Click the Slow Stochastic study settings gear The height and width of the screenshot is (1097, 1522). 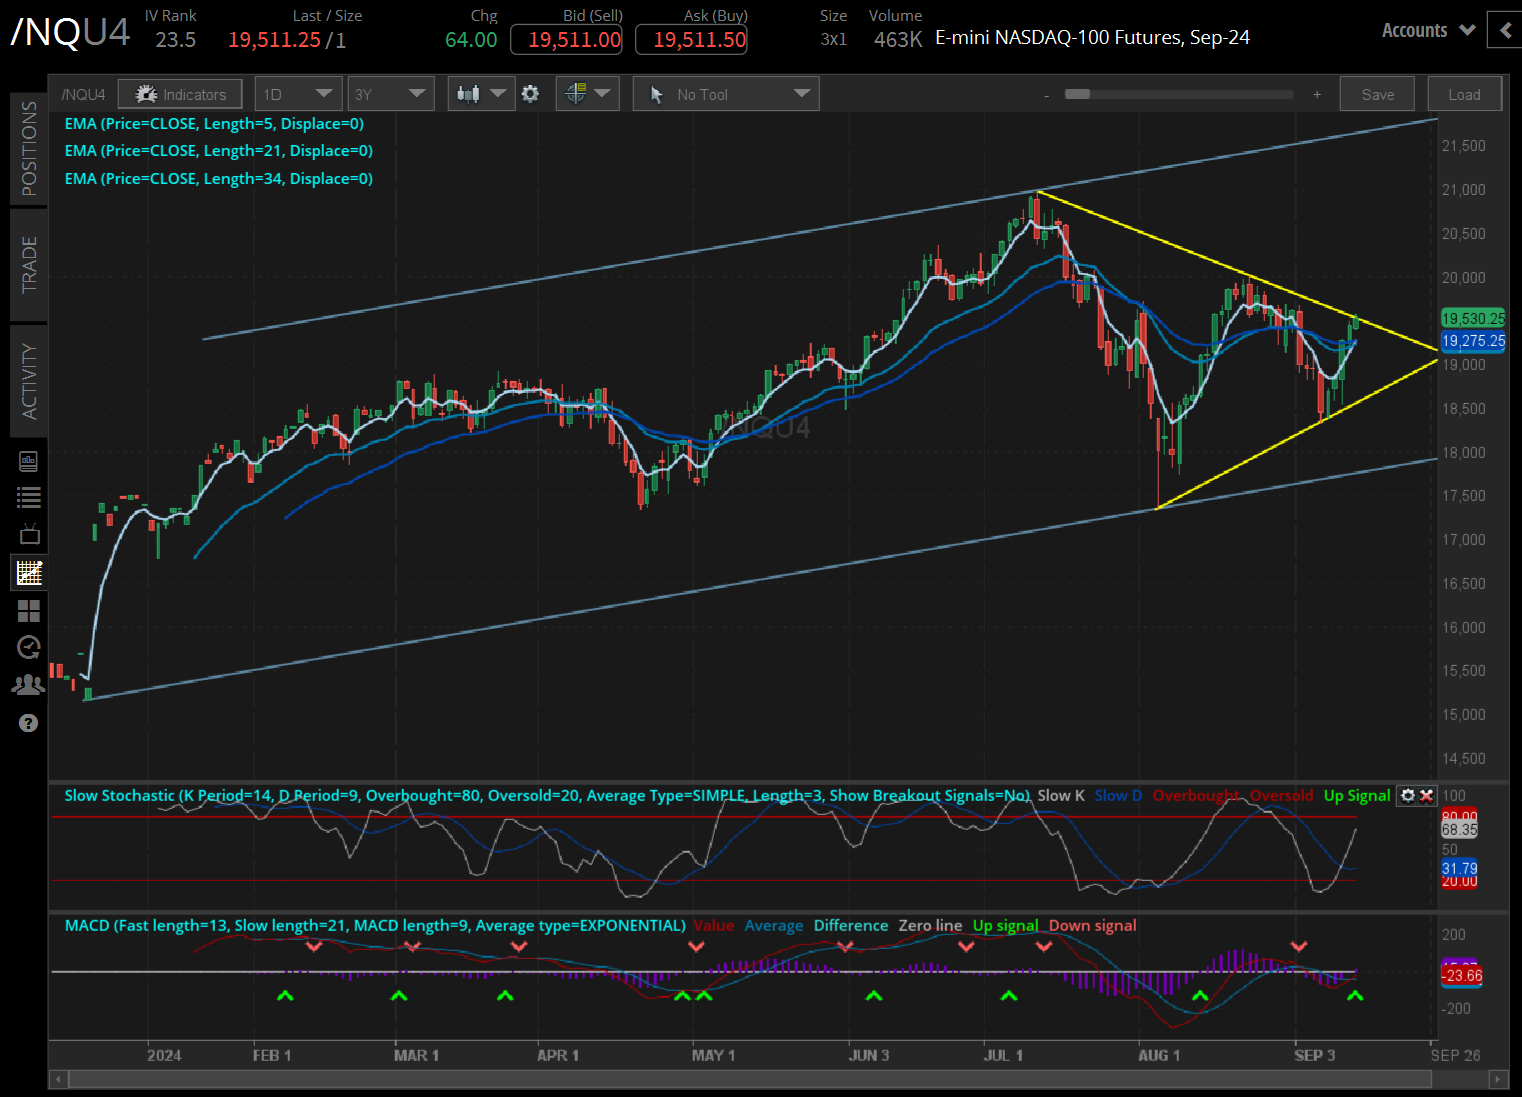[1410, 795]
